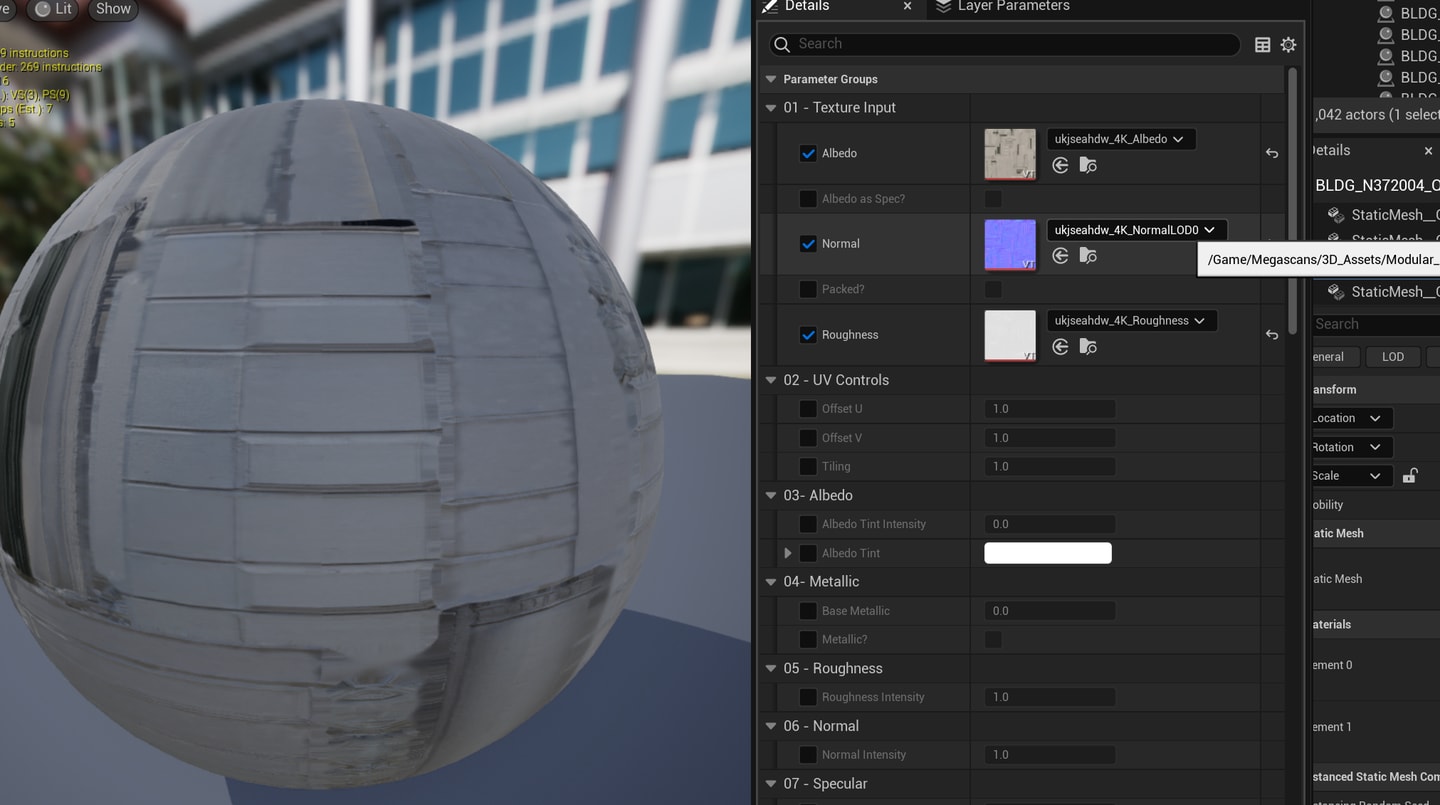Uncheck the Roughness texture parameter
Image resolution: width=1440 pixels, height=805 pixels.
(x=808, y=334)
